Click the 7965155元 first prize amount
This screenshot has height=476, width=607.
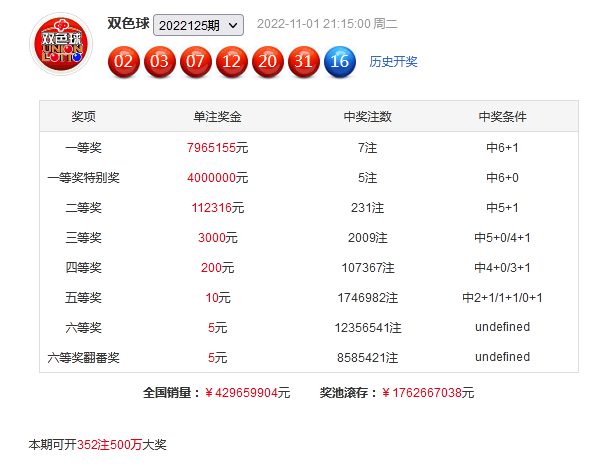click(x=217, y=148)
